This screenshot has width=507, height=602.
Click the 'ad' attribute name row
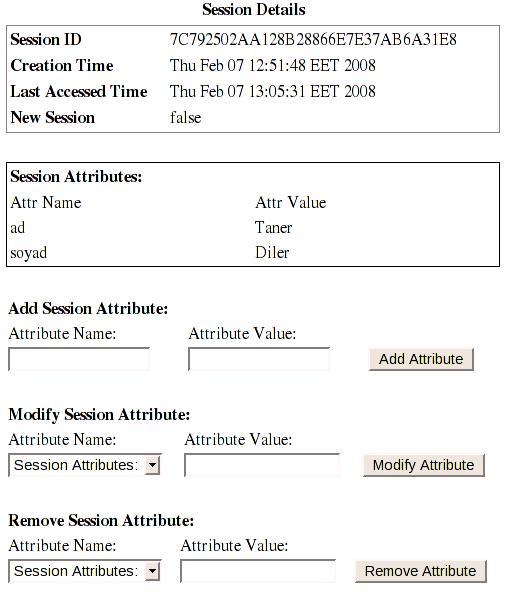click(18, 228)
